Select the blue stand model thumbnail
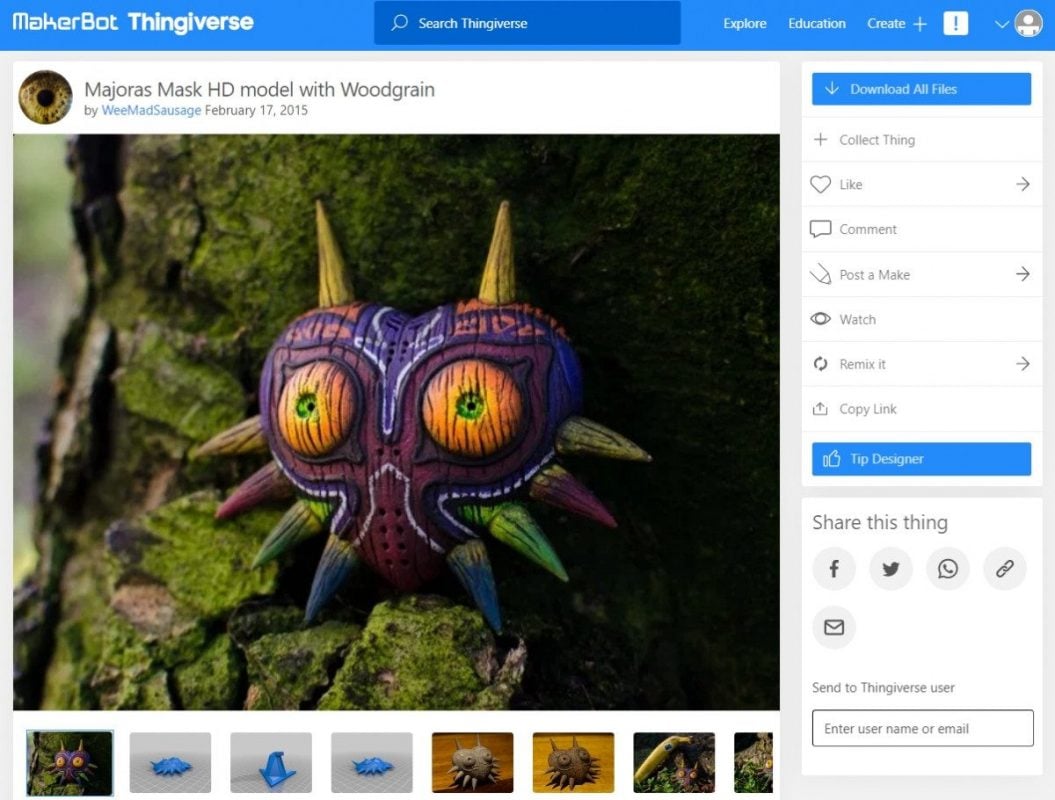The image size is (1055, 800). tap(271, 763)
